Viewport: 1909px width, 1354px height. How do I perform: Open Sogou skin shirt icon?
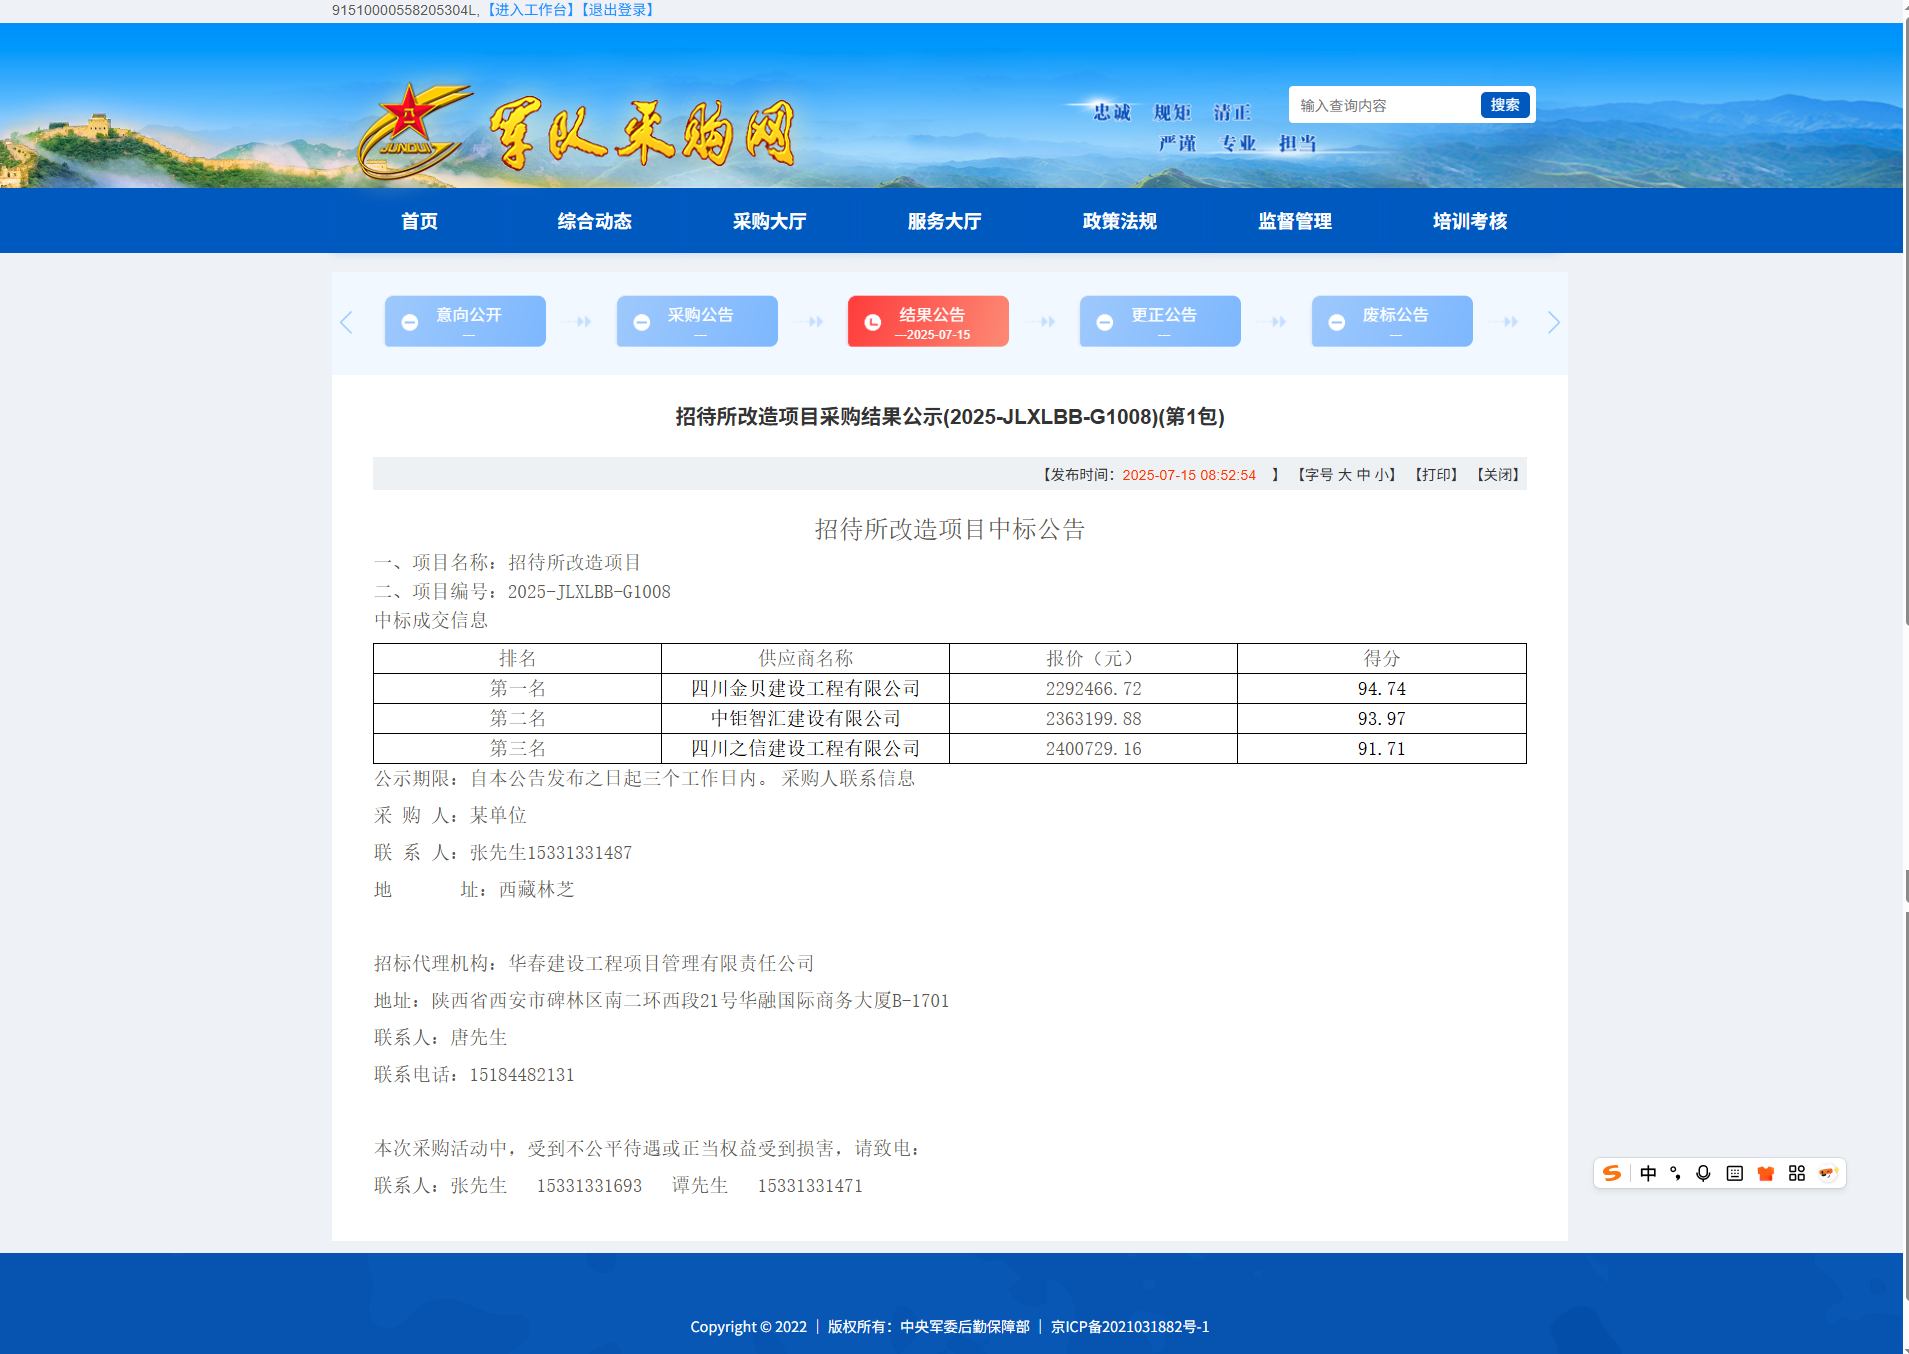[1766, 1173]
